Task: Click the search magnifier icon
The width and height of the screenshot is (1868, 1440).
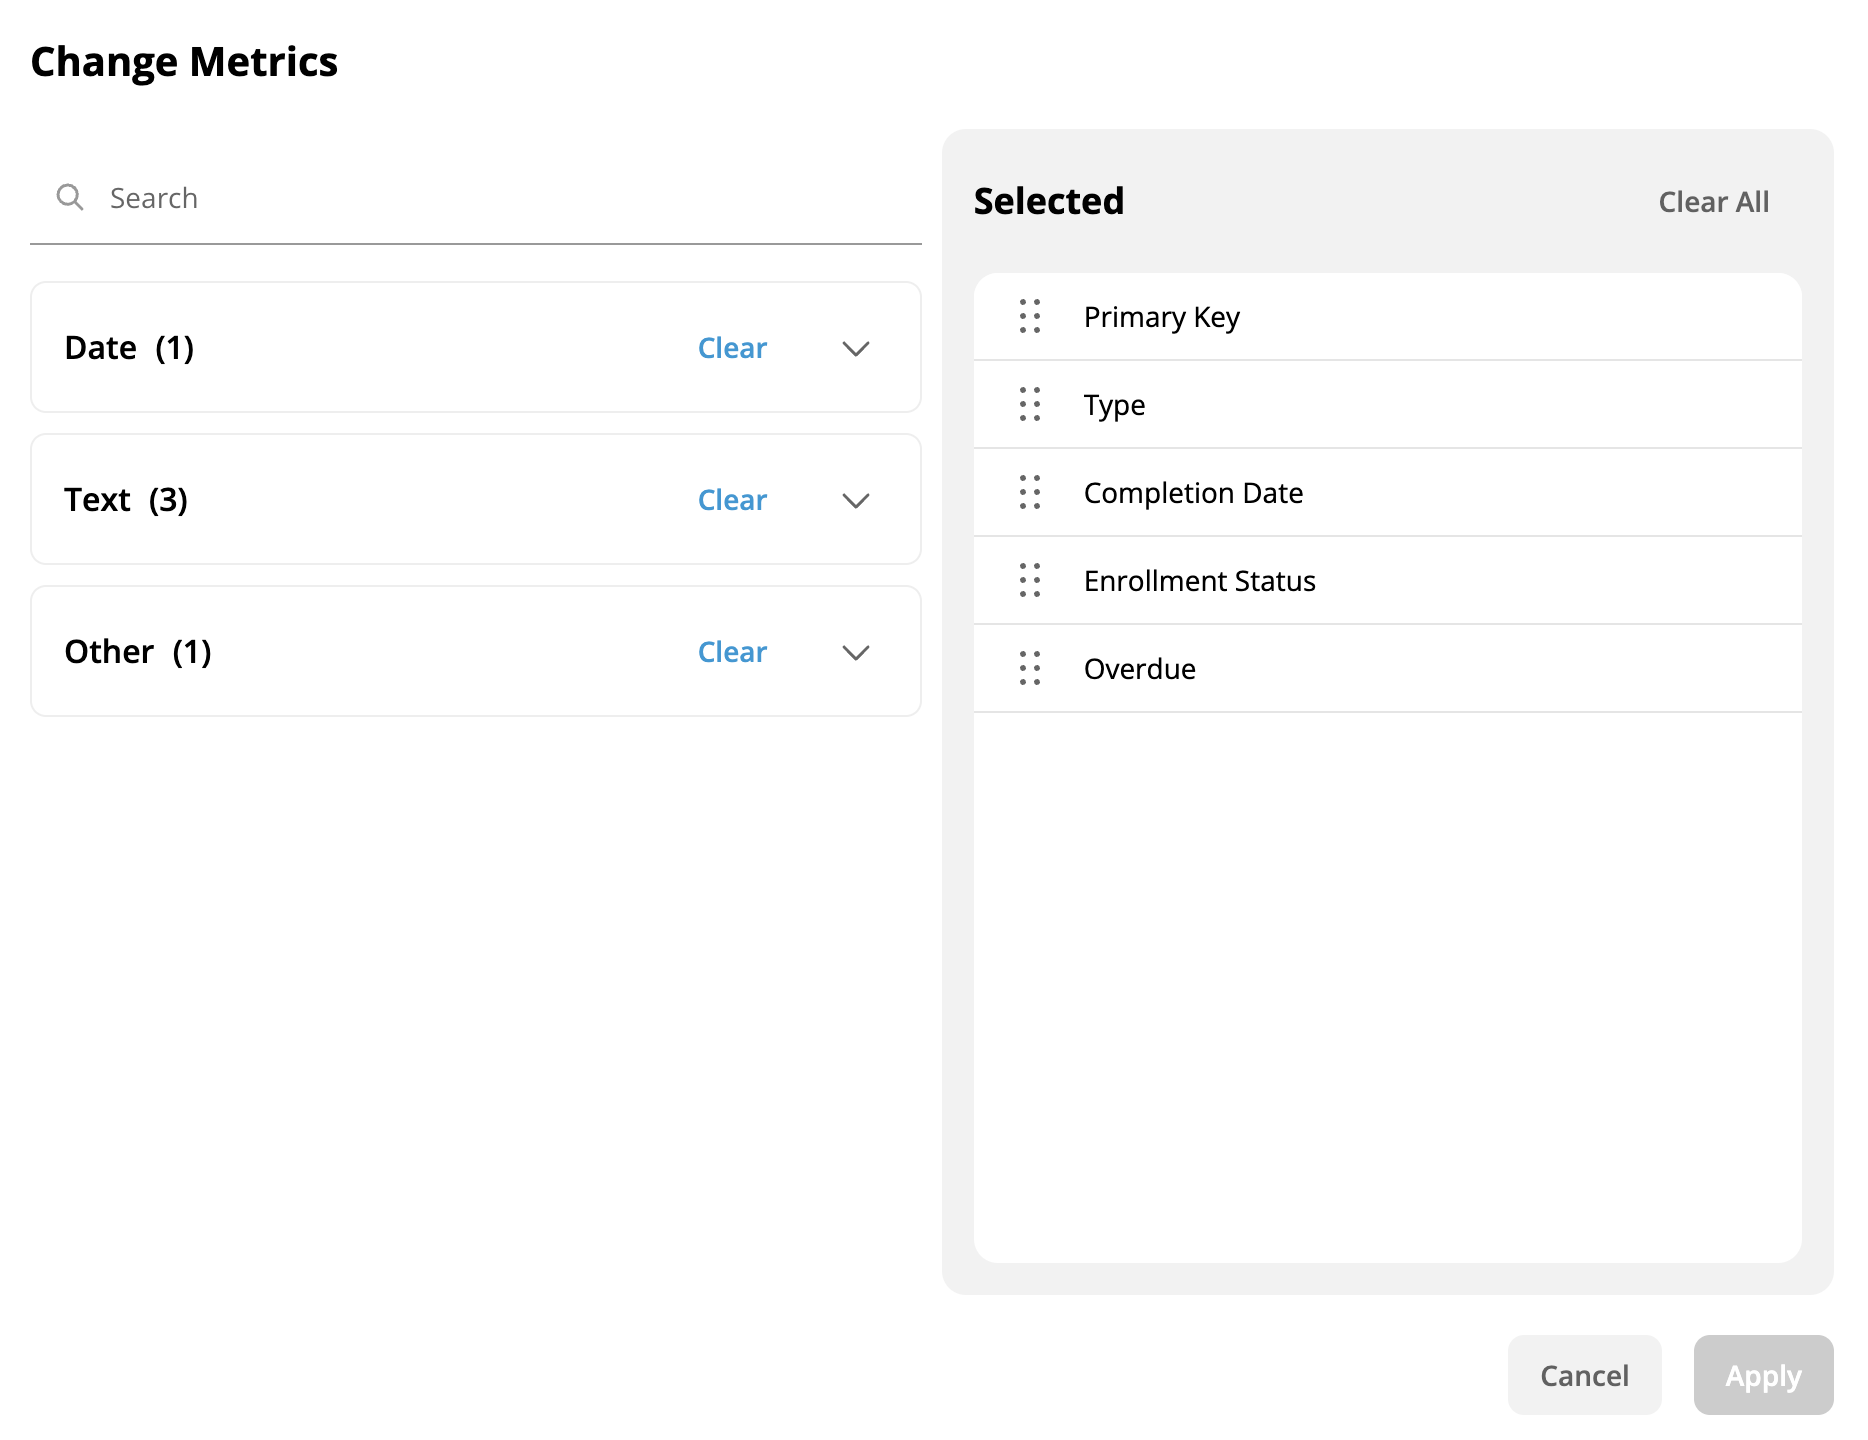Action: coord(70,197)
